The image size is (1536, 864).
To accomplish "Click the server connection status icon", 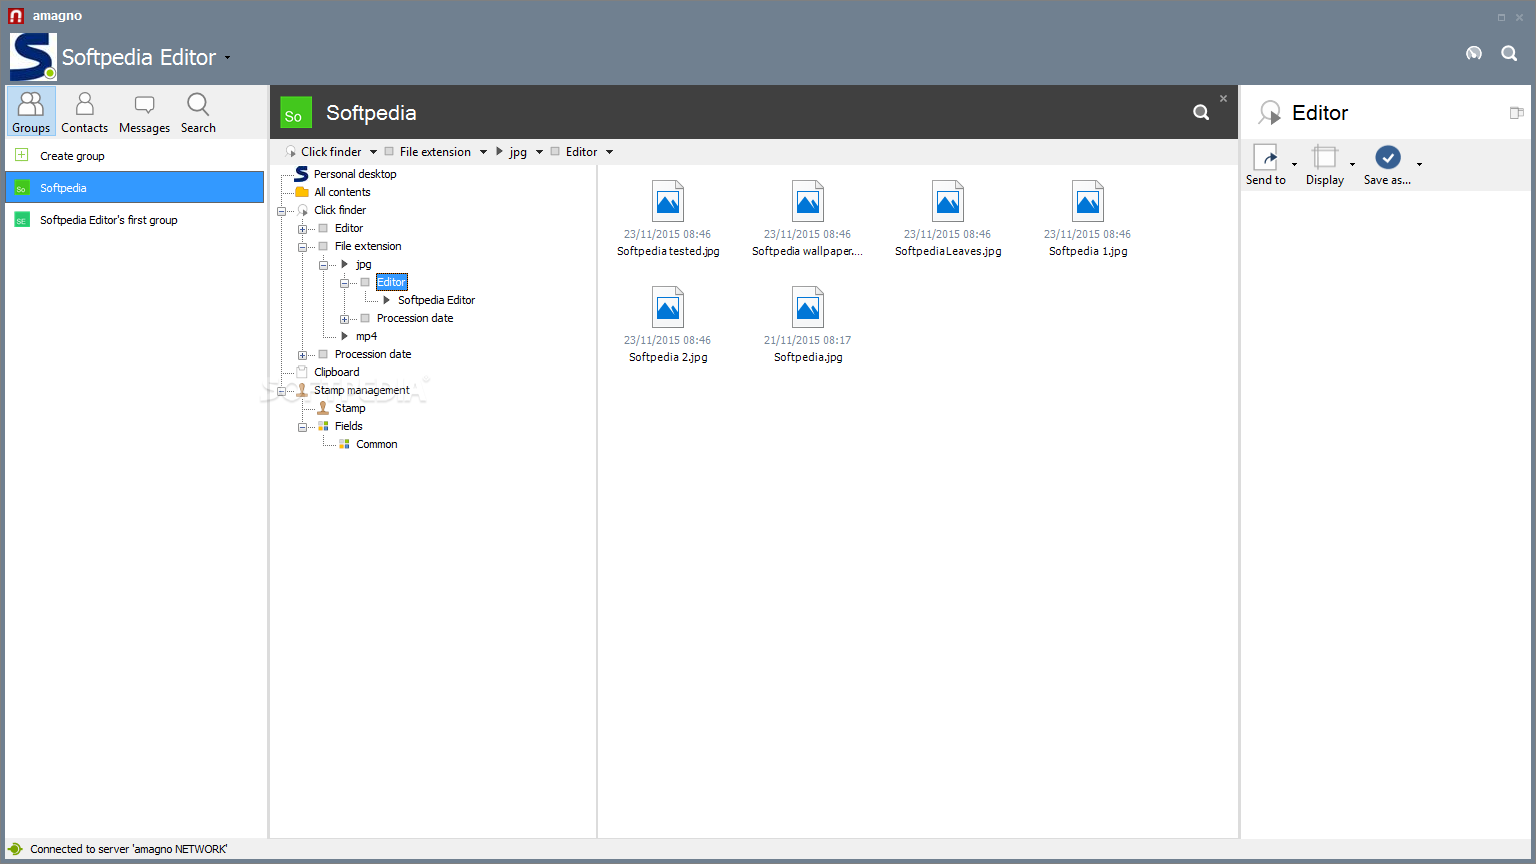I will (x=15, y=849).
